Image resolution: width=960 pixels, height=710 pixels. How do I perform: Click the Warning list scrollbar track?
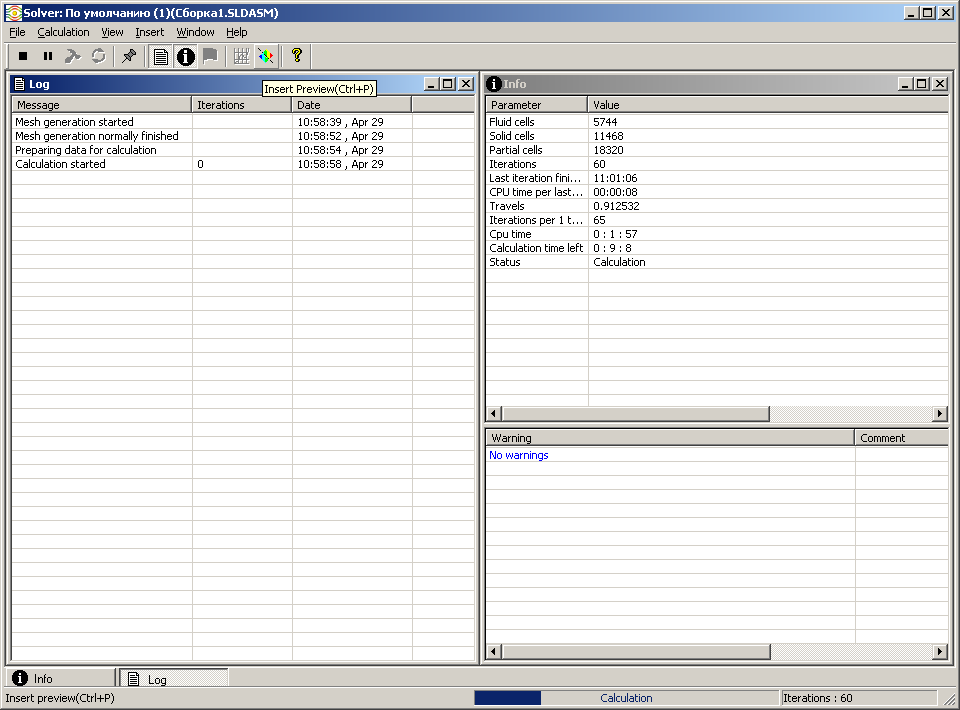pos(851,652)
